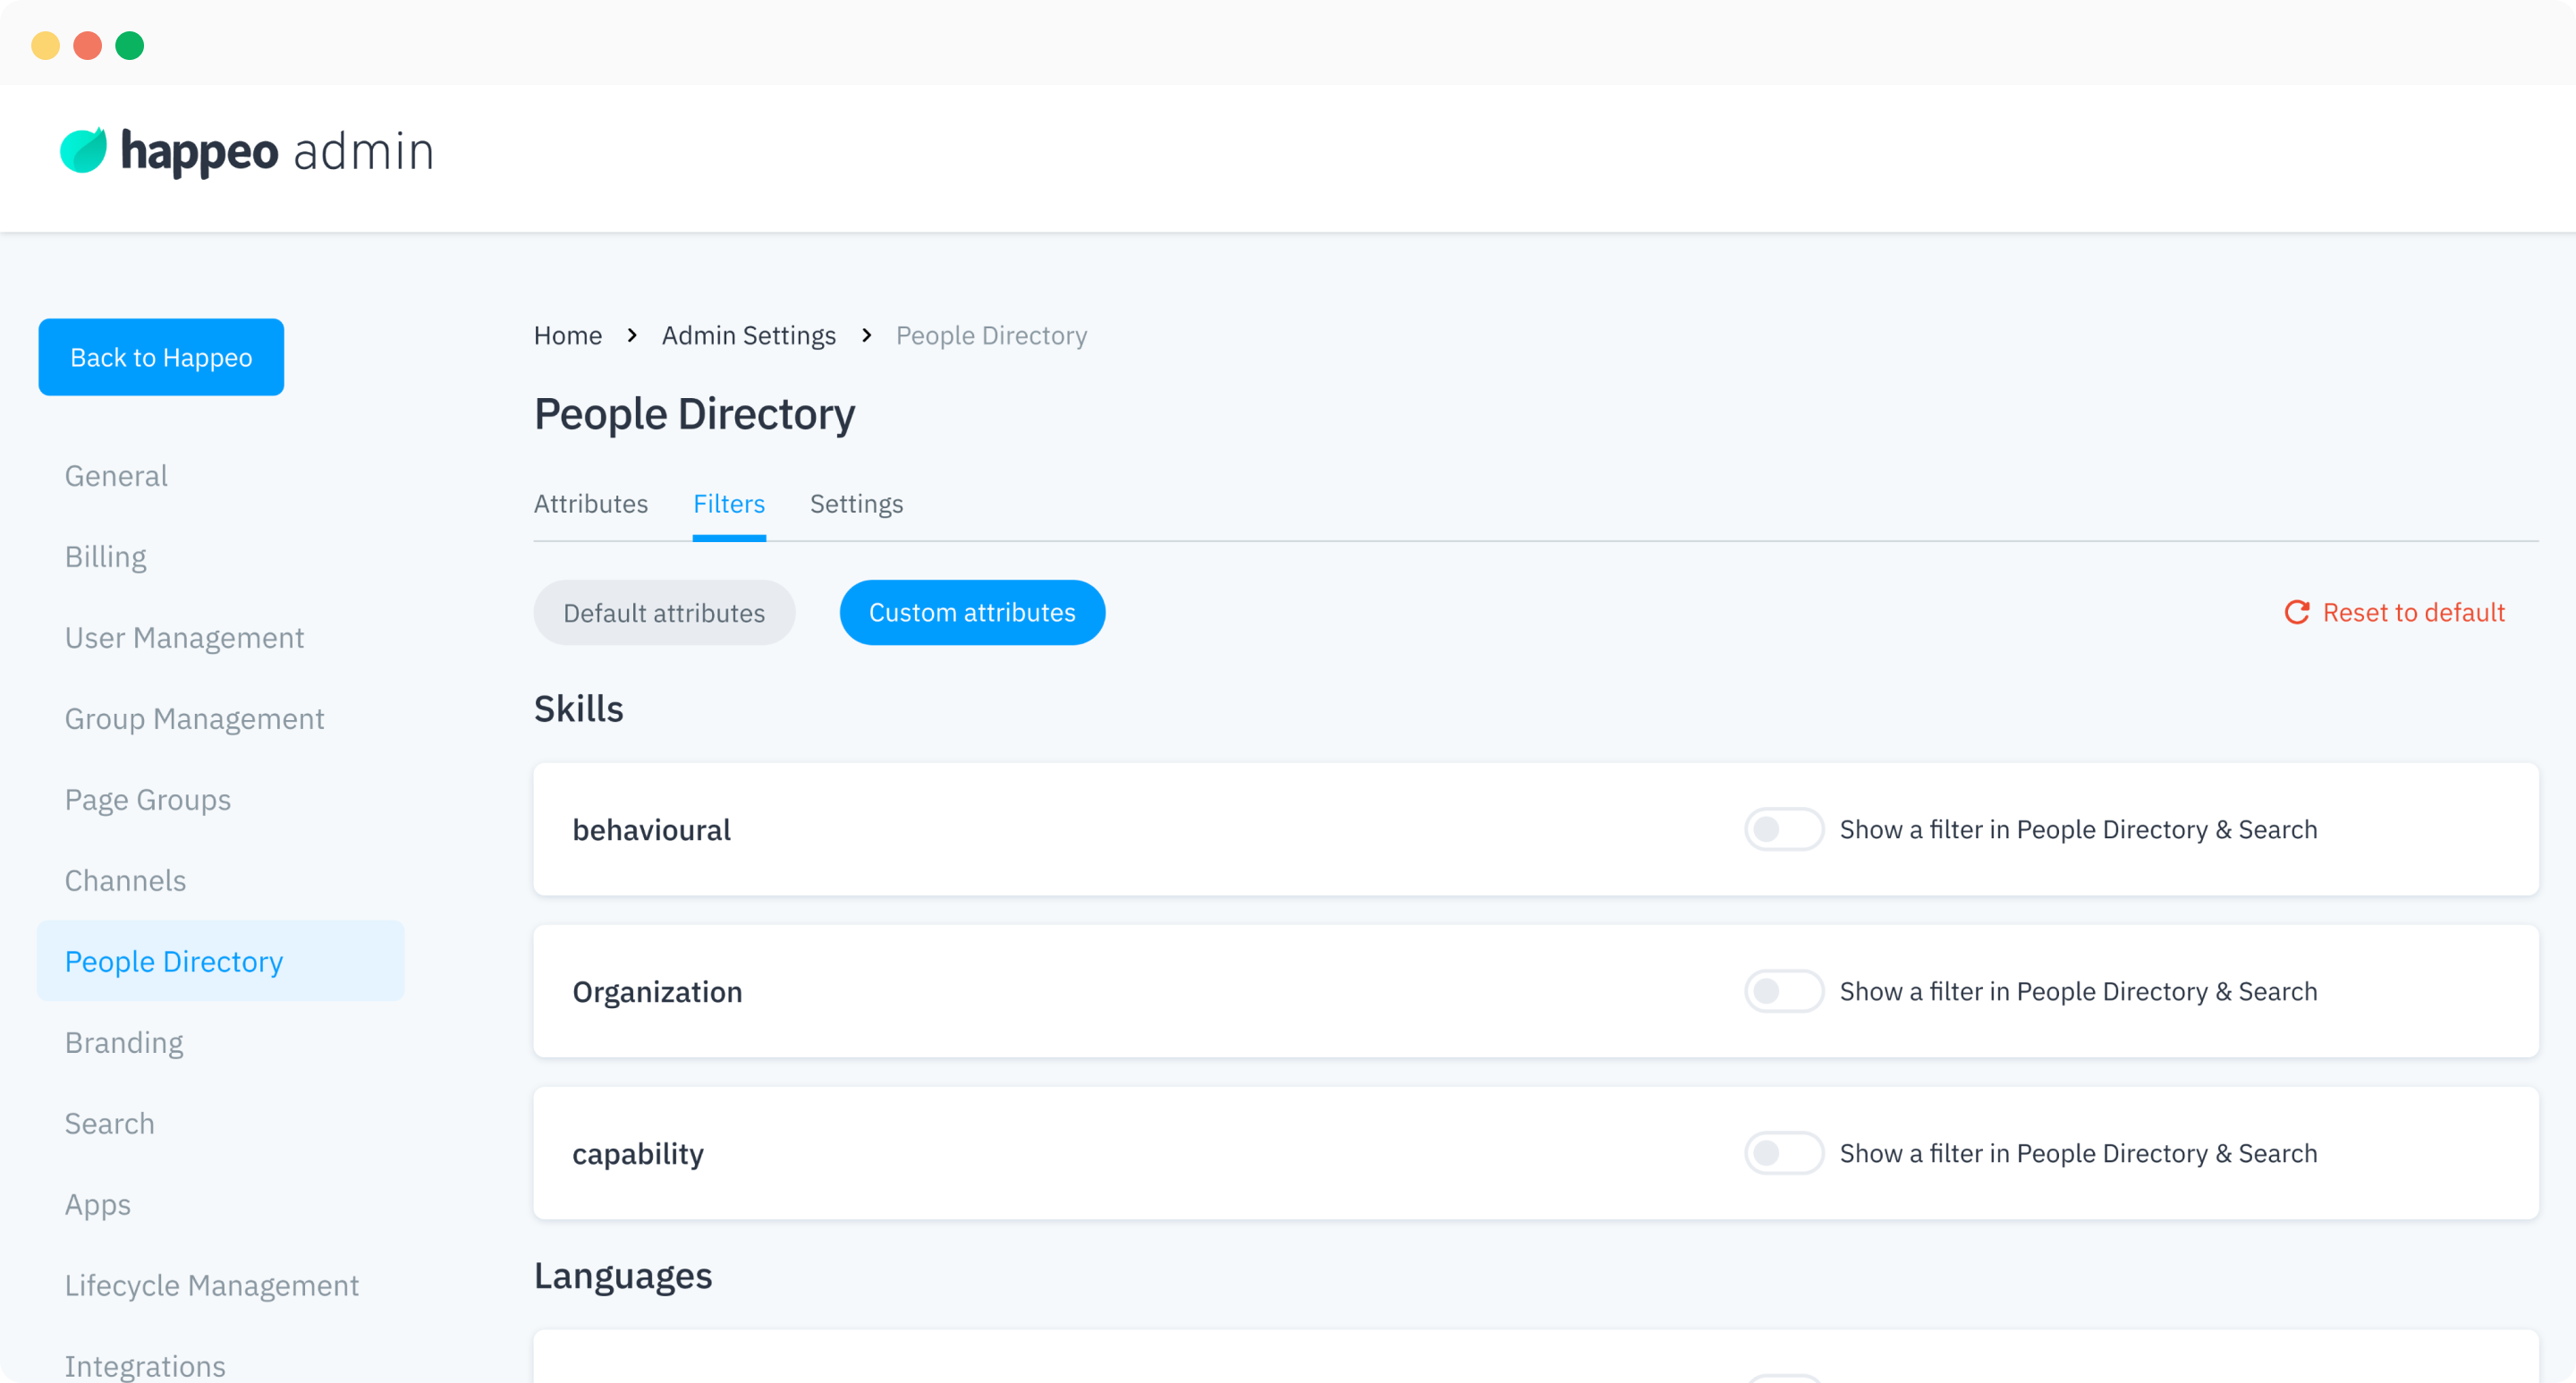Navigate to Branding in sidebar
Screen dimensions: 2576x1383
(124, 1043)
